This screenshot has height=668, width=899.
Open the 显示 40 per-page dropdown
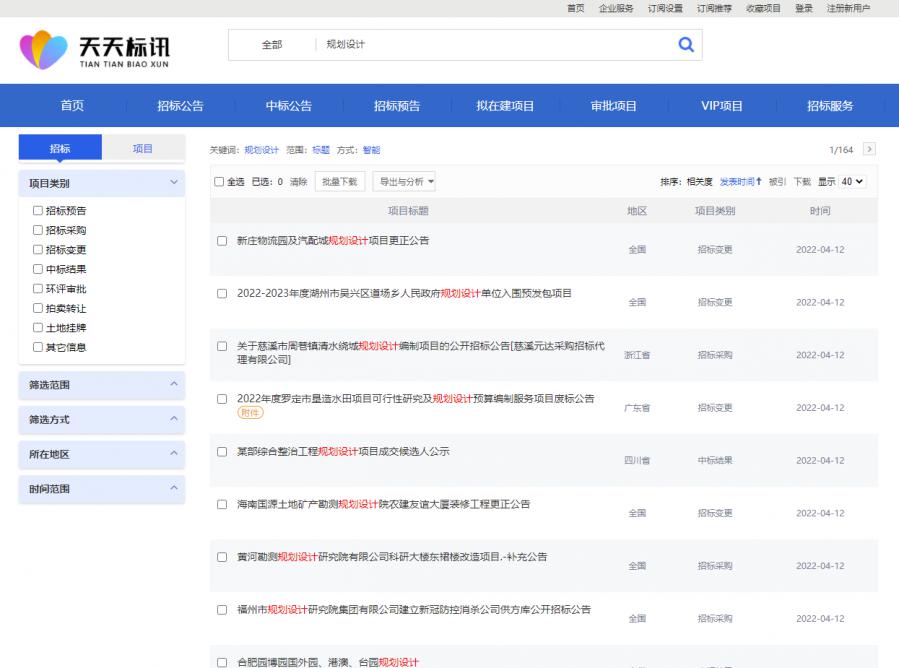click(852, 181)
